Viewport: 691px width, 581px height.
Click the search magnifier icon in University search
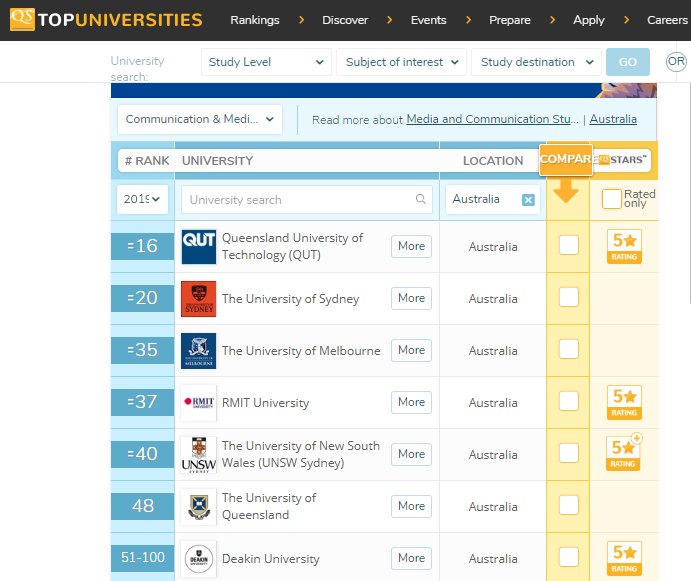coord(421,200)
